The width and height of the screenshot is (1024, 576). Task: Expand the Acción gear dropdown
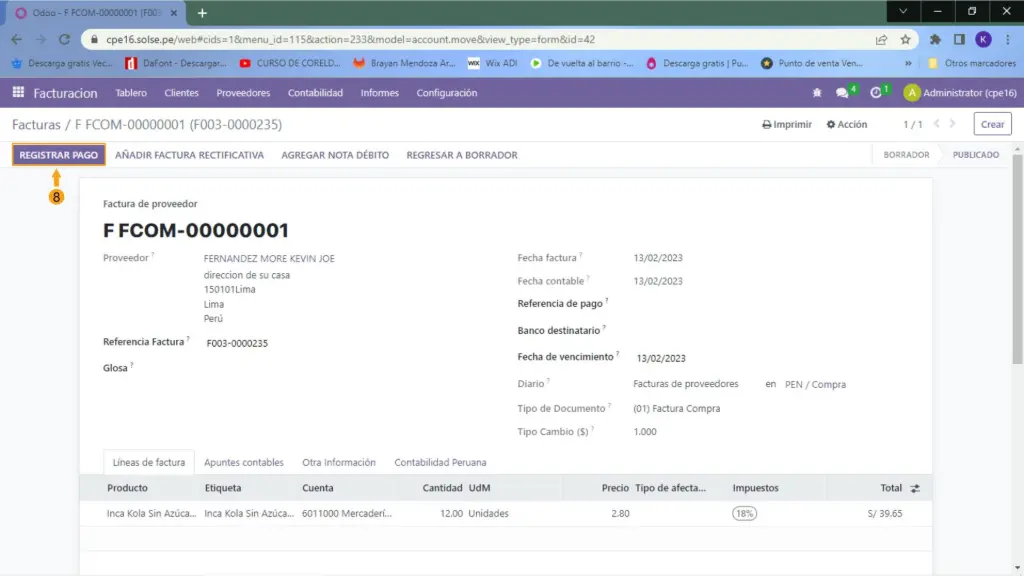tap(847, 125)
